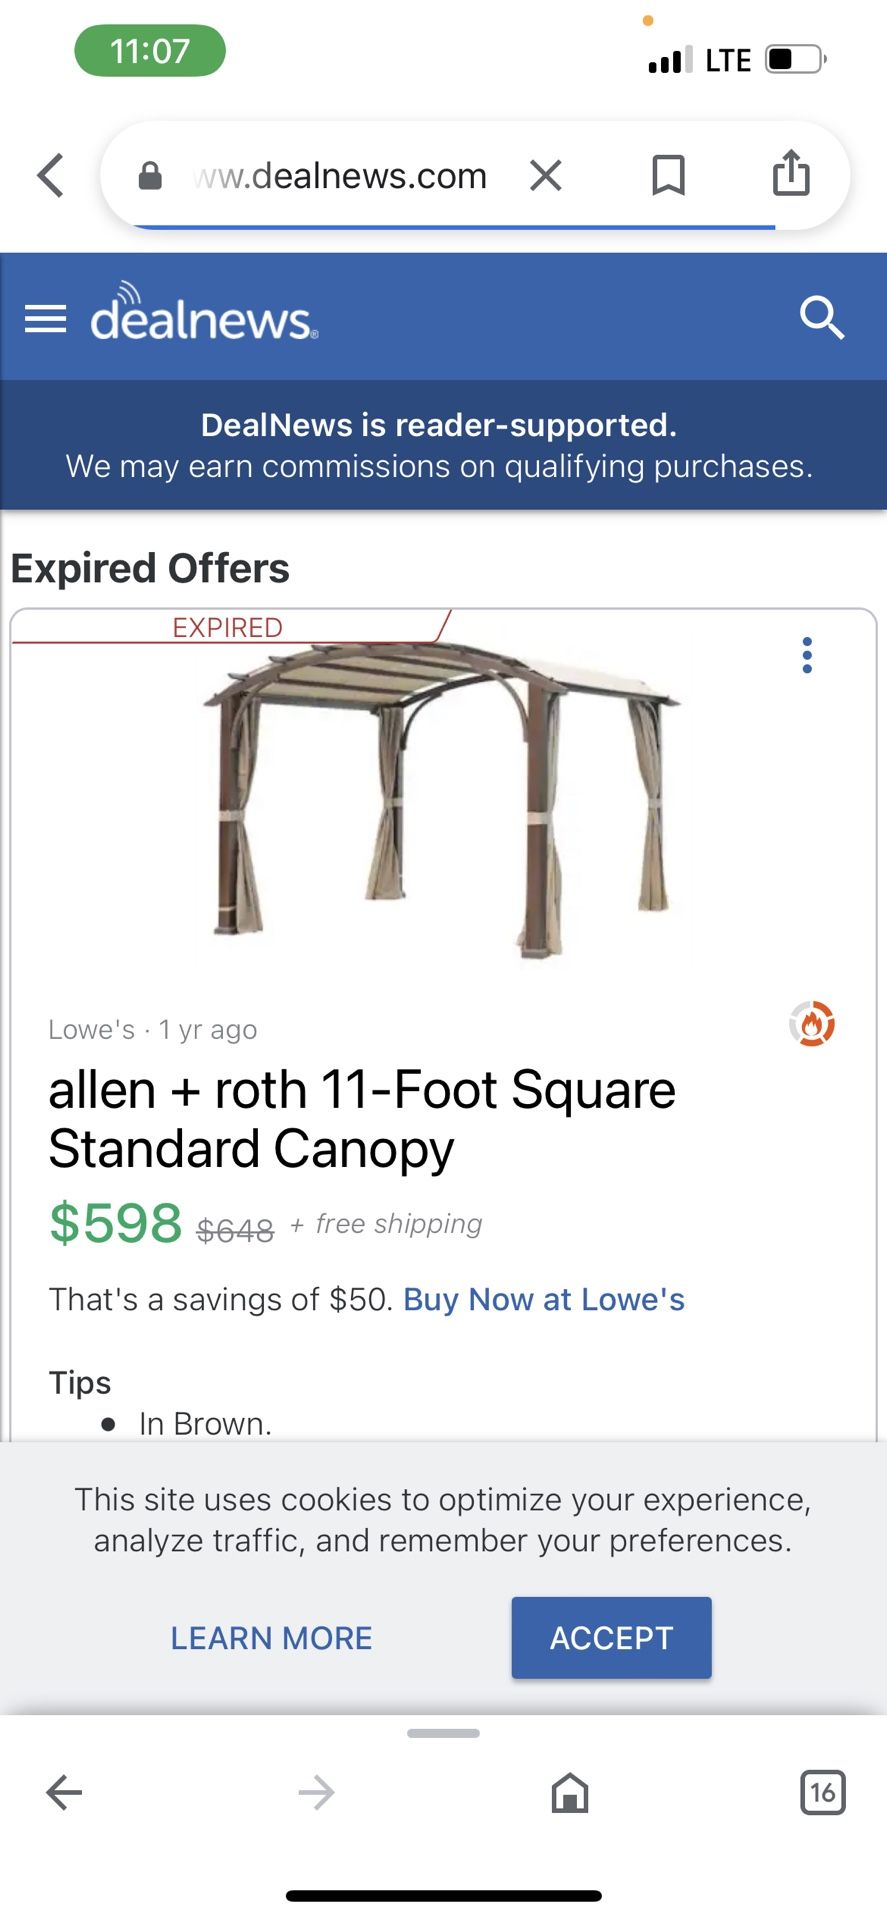Open the dealnews hamburger menu
Viewport: 887px width, 1920px height.
(x=44, y=318)
